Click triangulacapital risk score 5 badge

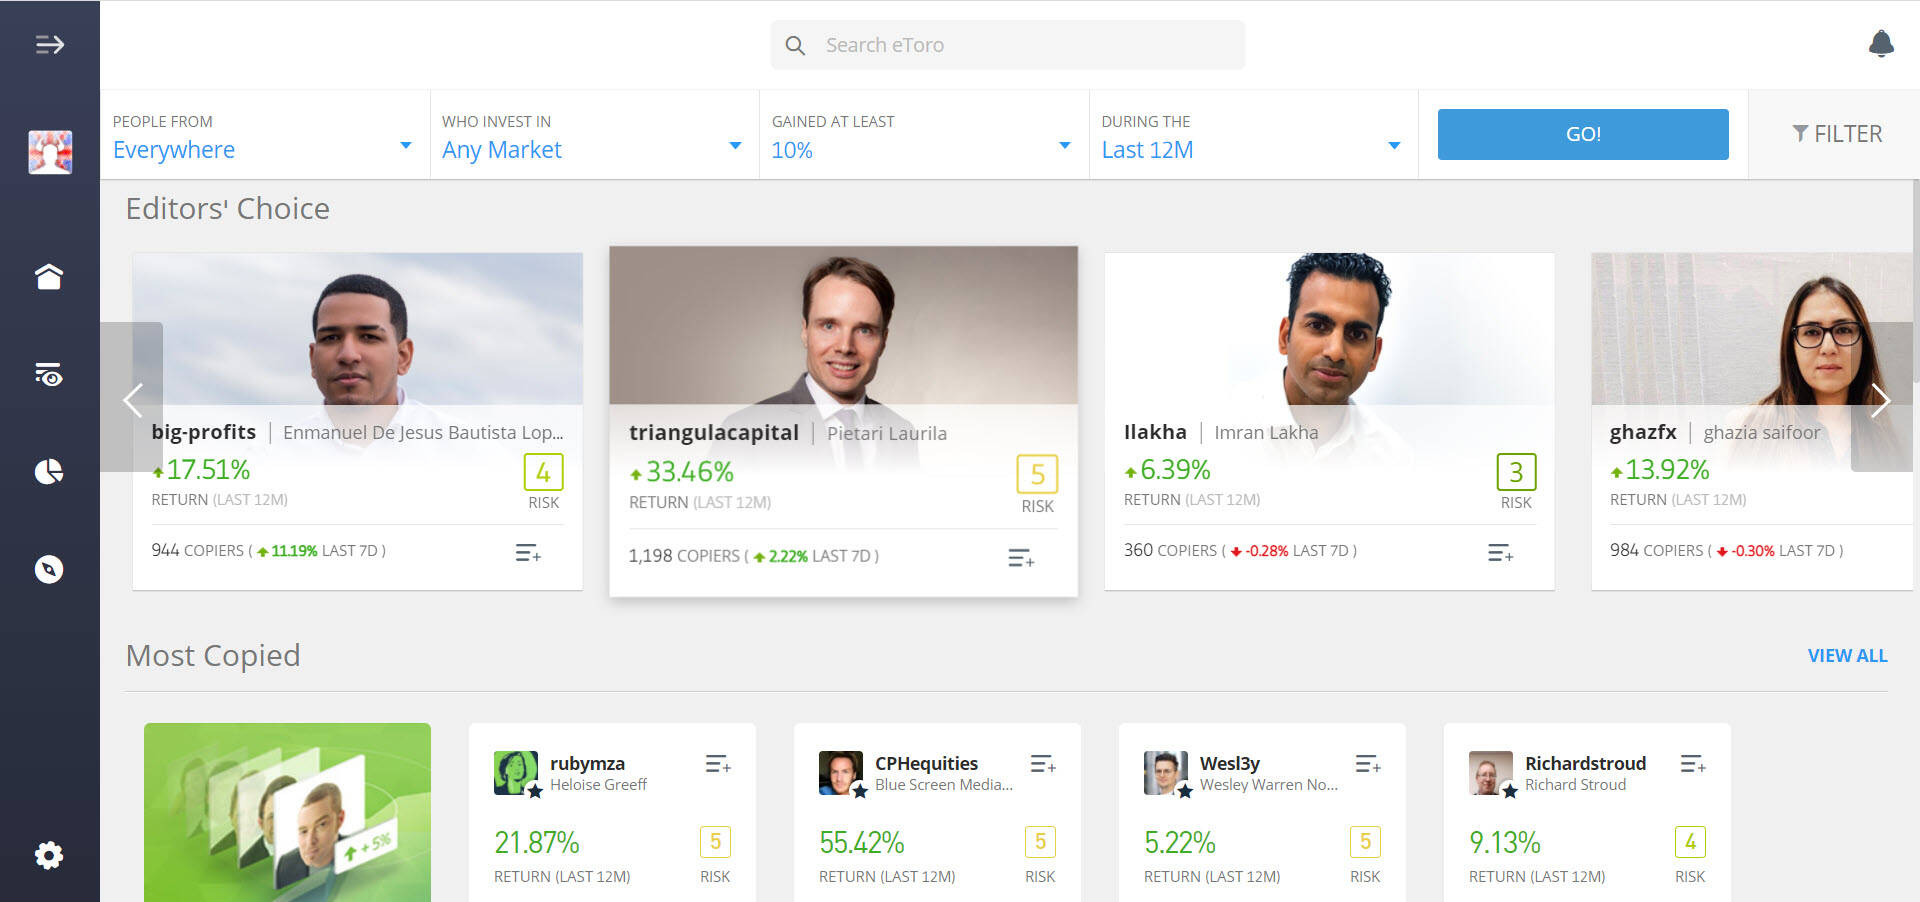coord(1037,474)
